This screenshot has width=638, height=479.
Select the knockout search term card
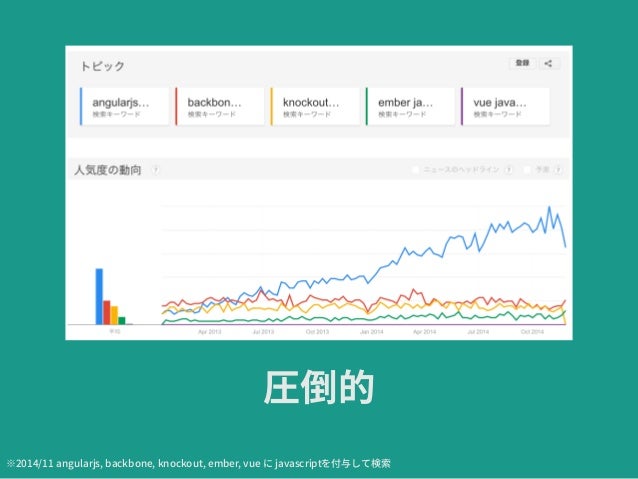(x=315, y=106)
